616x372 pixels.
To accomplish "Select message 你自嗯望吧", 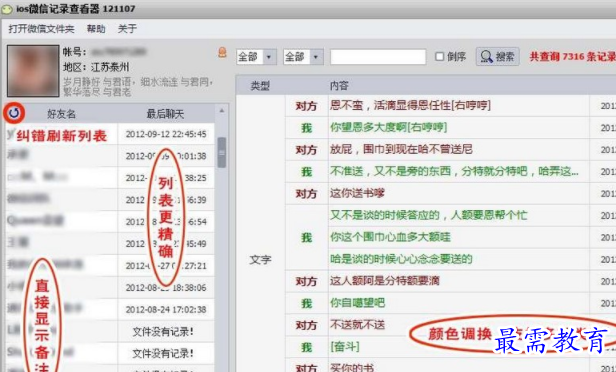I will 358,303.
